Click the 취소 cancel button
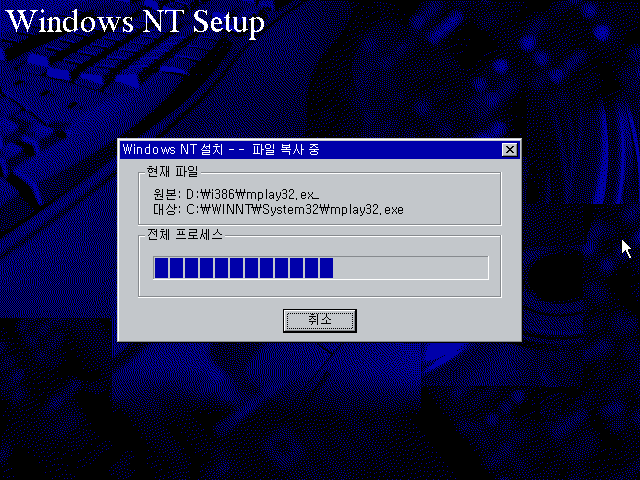 pos(320,320)
